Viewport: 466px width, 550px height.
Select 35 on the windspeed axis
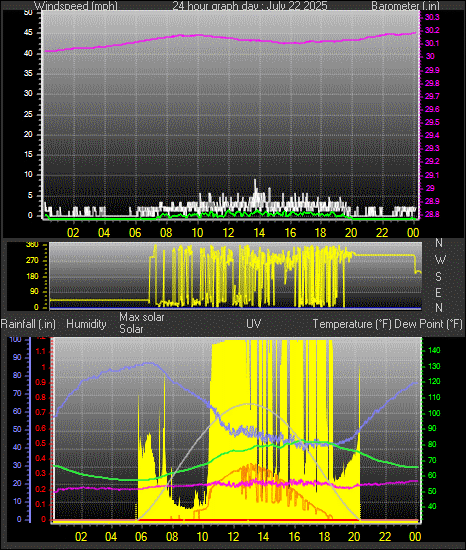click(x=28, y=73)
